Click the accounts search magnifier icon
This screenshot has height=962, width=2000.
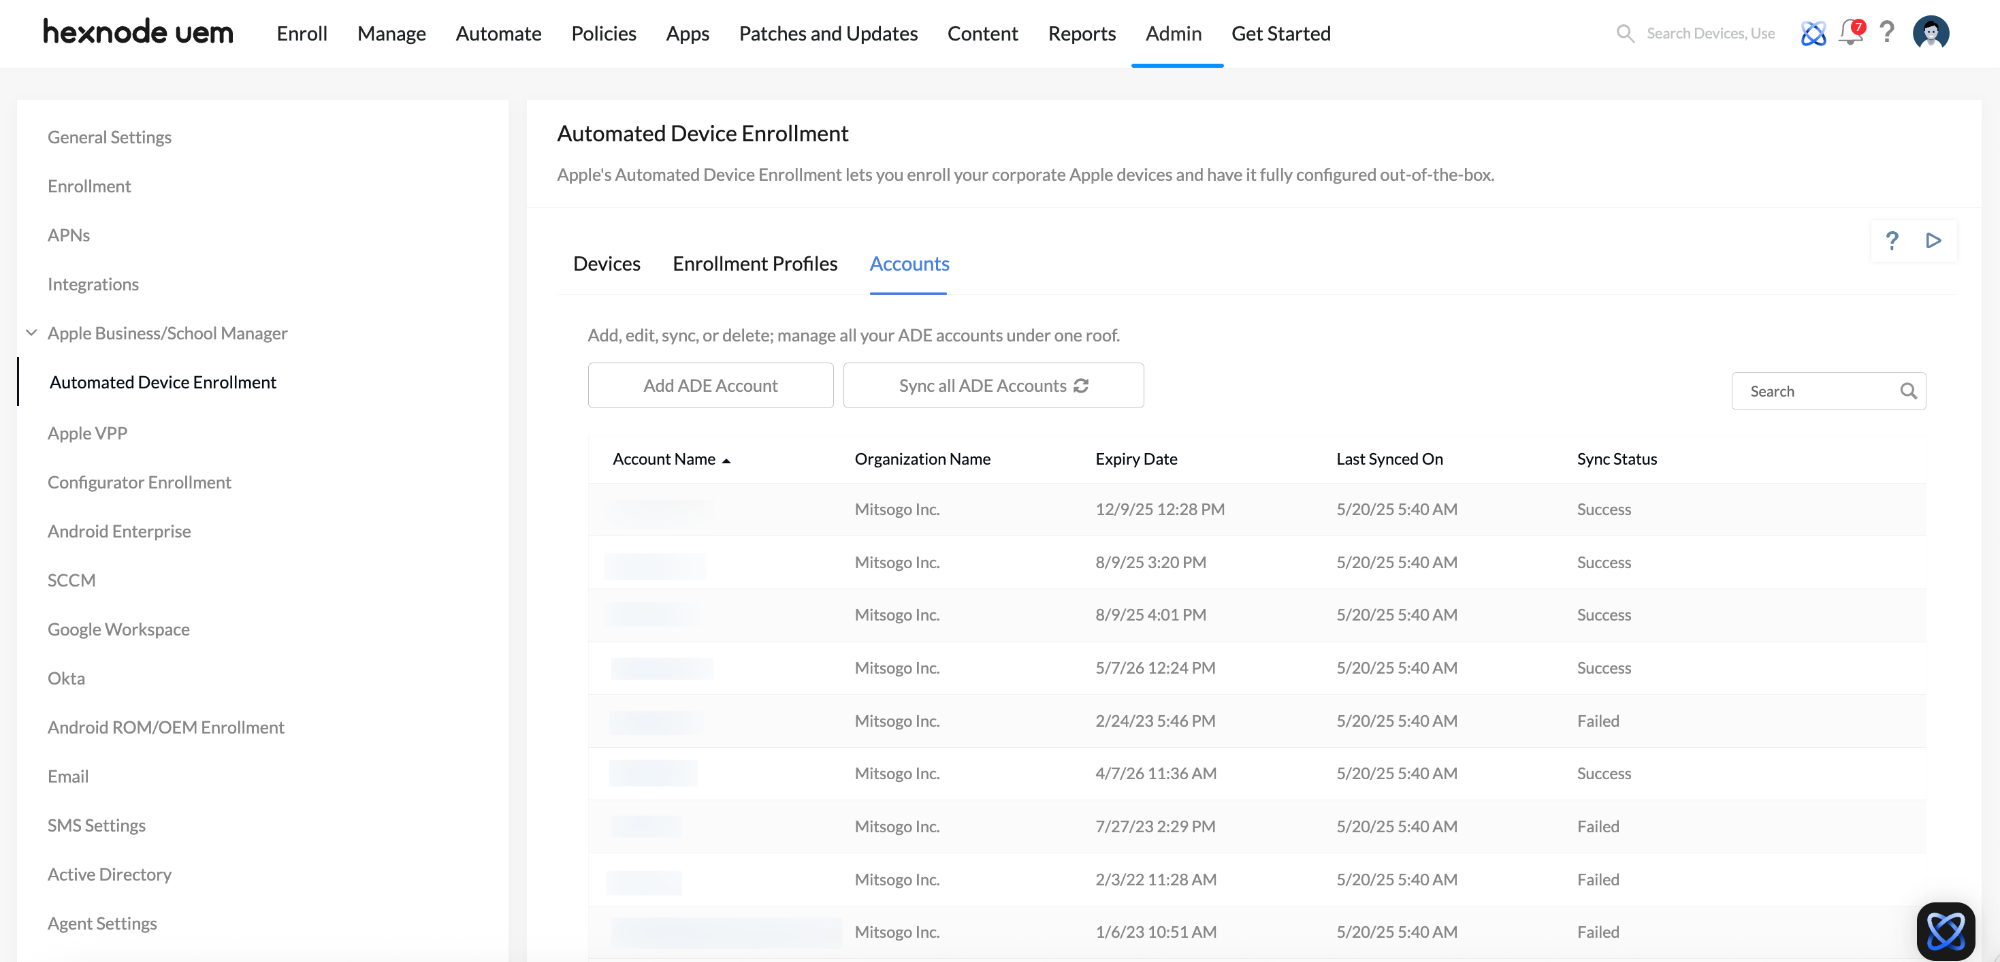(1908, 391)
